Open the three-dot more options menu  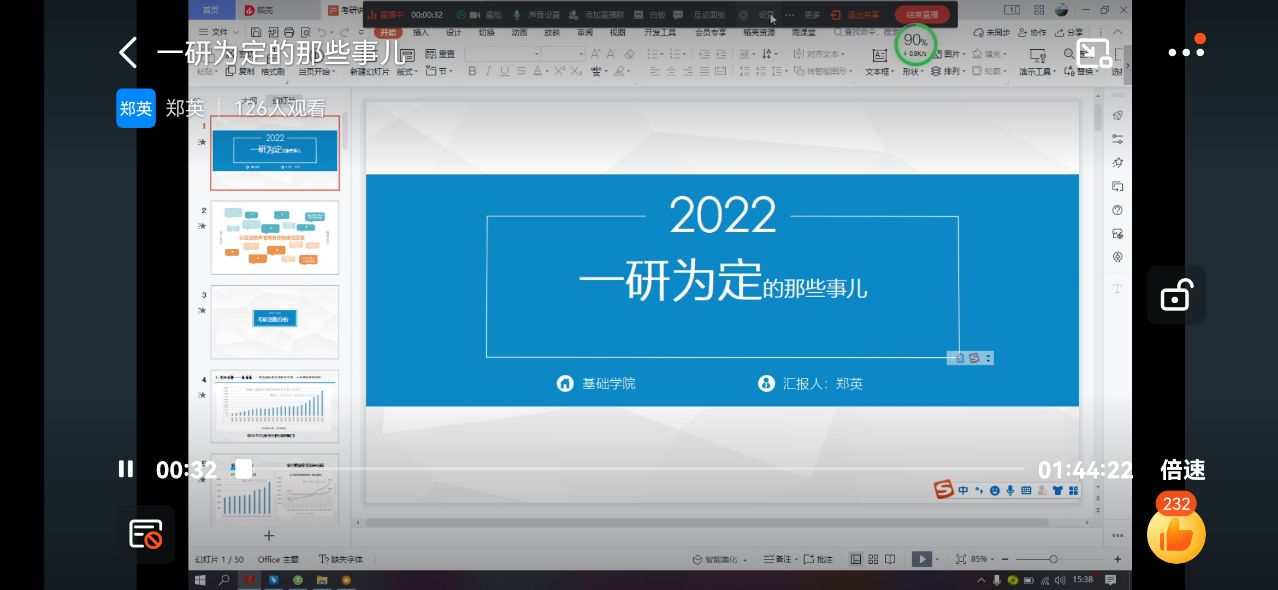tap(1185, 52)
